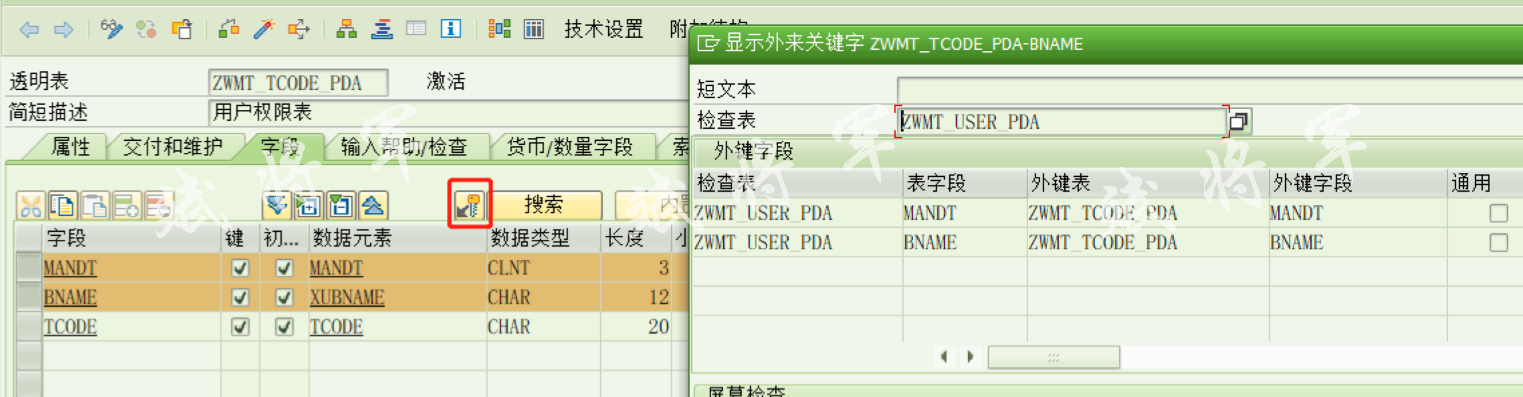Click the collapse-include minus box icon
The width and height of the screenshot is (1523, 397).
tap(340, 205)
